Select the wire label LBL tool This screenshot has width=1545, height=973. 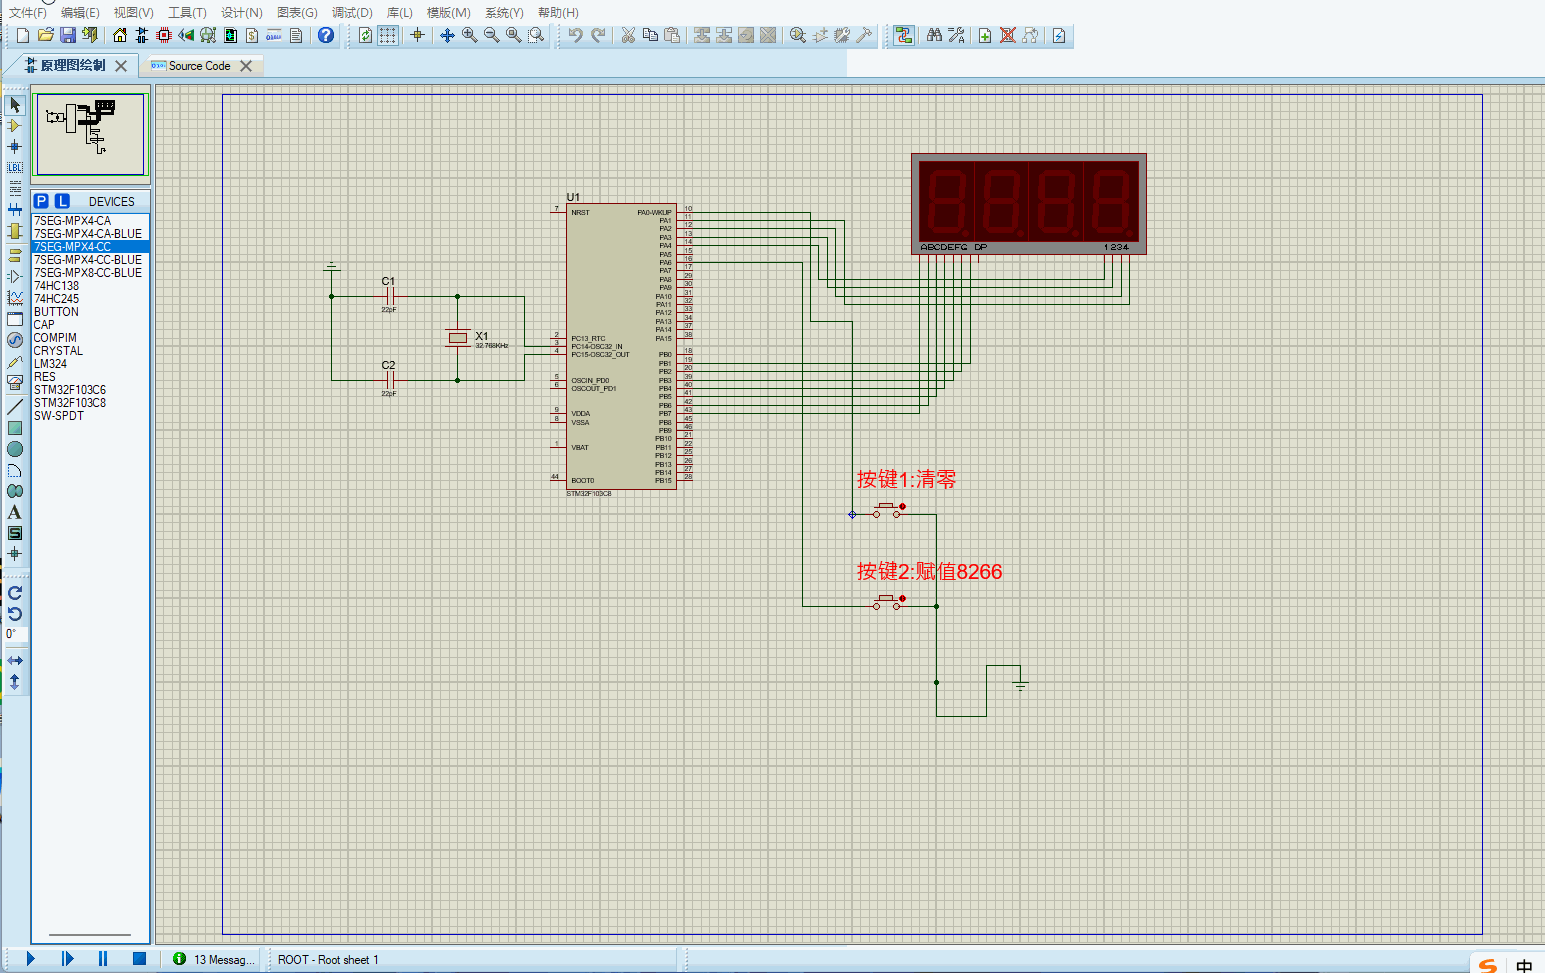point(15,168)
